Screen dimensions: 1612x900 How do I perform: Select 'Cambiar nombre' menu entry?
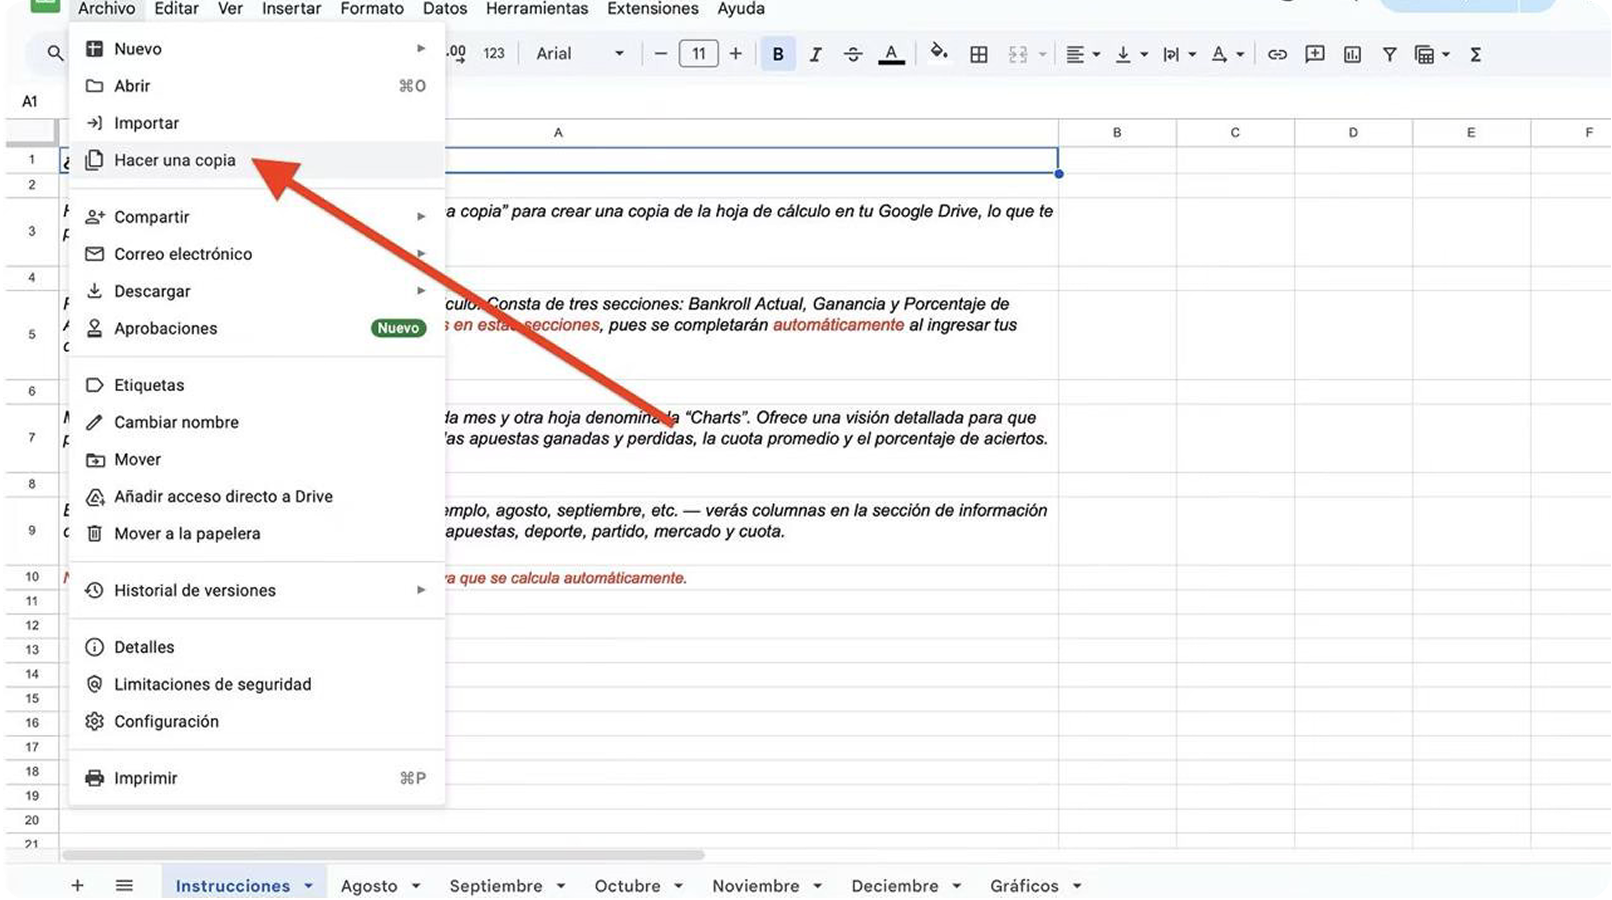tap(176, 422)
